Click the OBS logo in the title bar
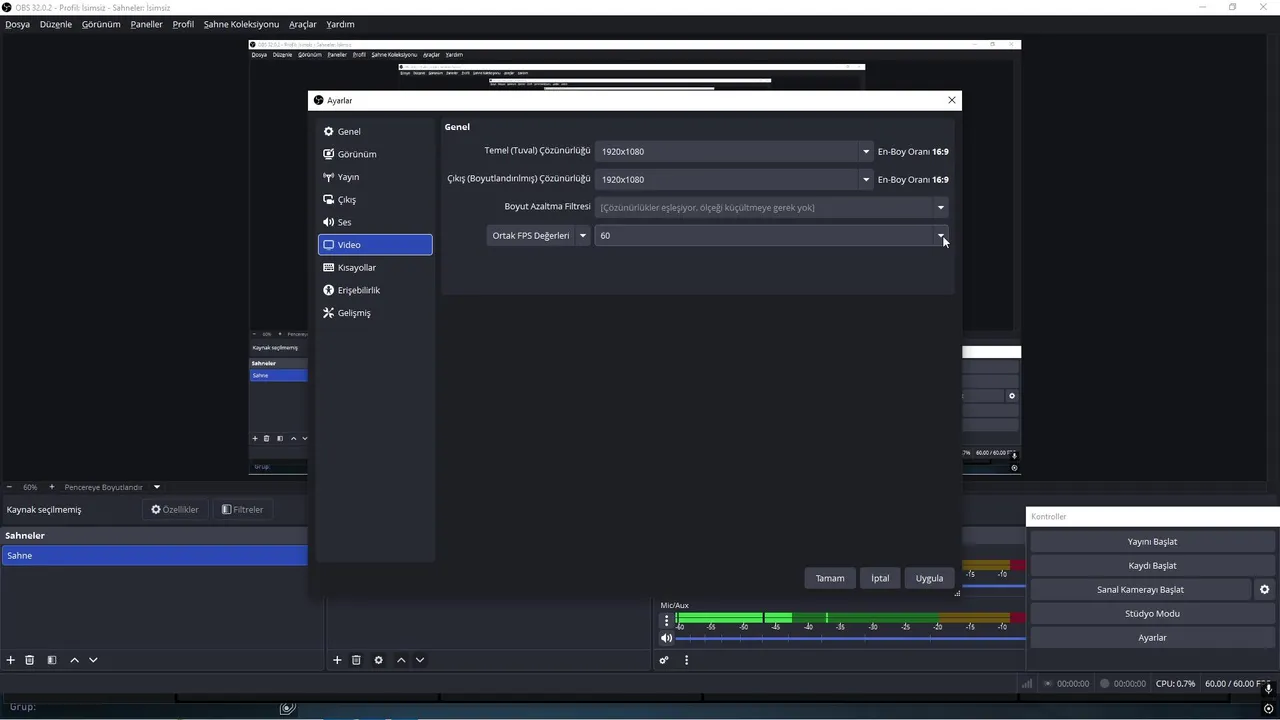 tap(7, 7)
